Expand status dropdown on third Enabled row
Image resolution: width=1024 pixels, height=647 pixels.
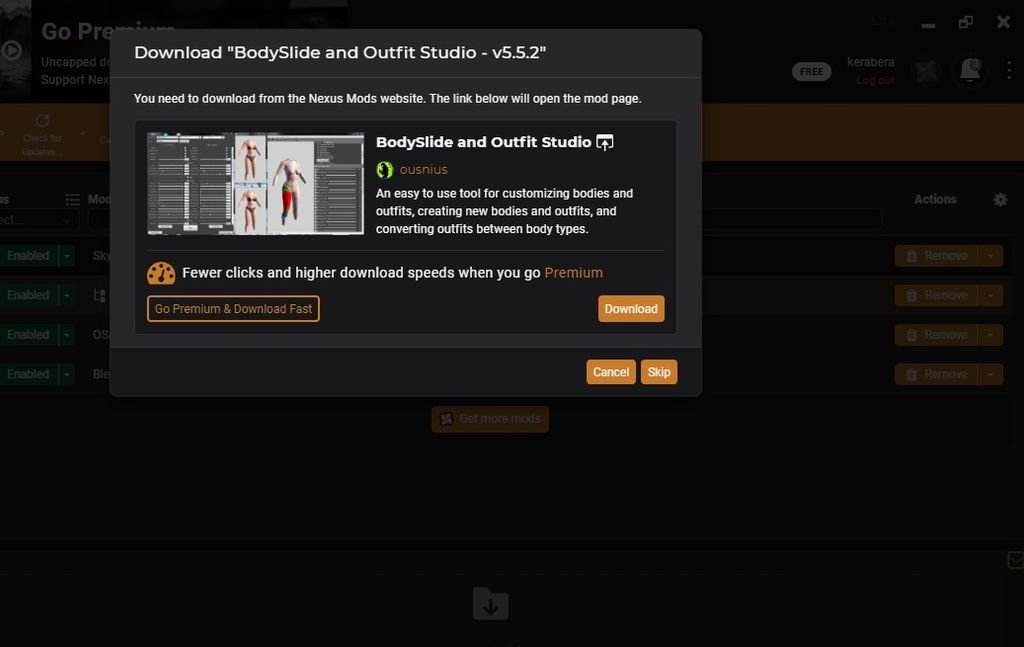point(67,335)
